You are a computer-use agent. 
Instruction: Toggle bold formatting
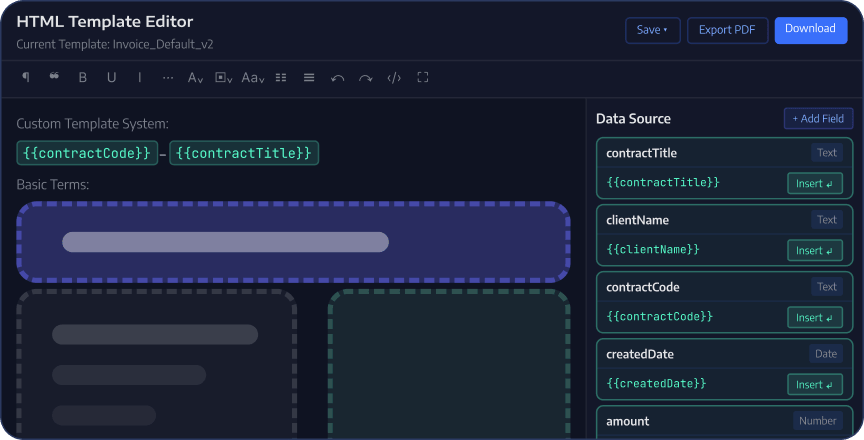click(83, 78)
